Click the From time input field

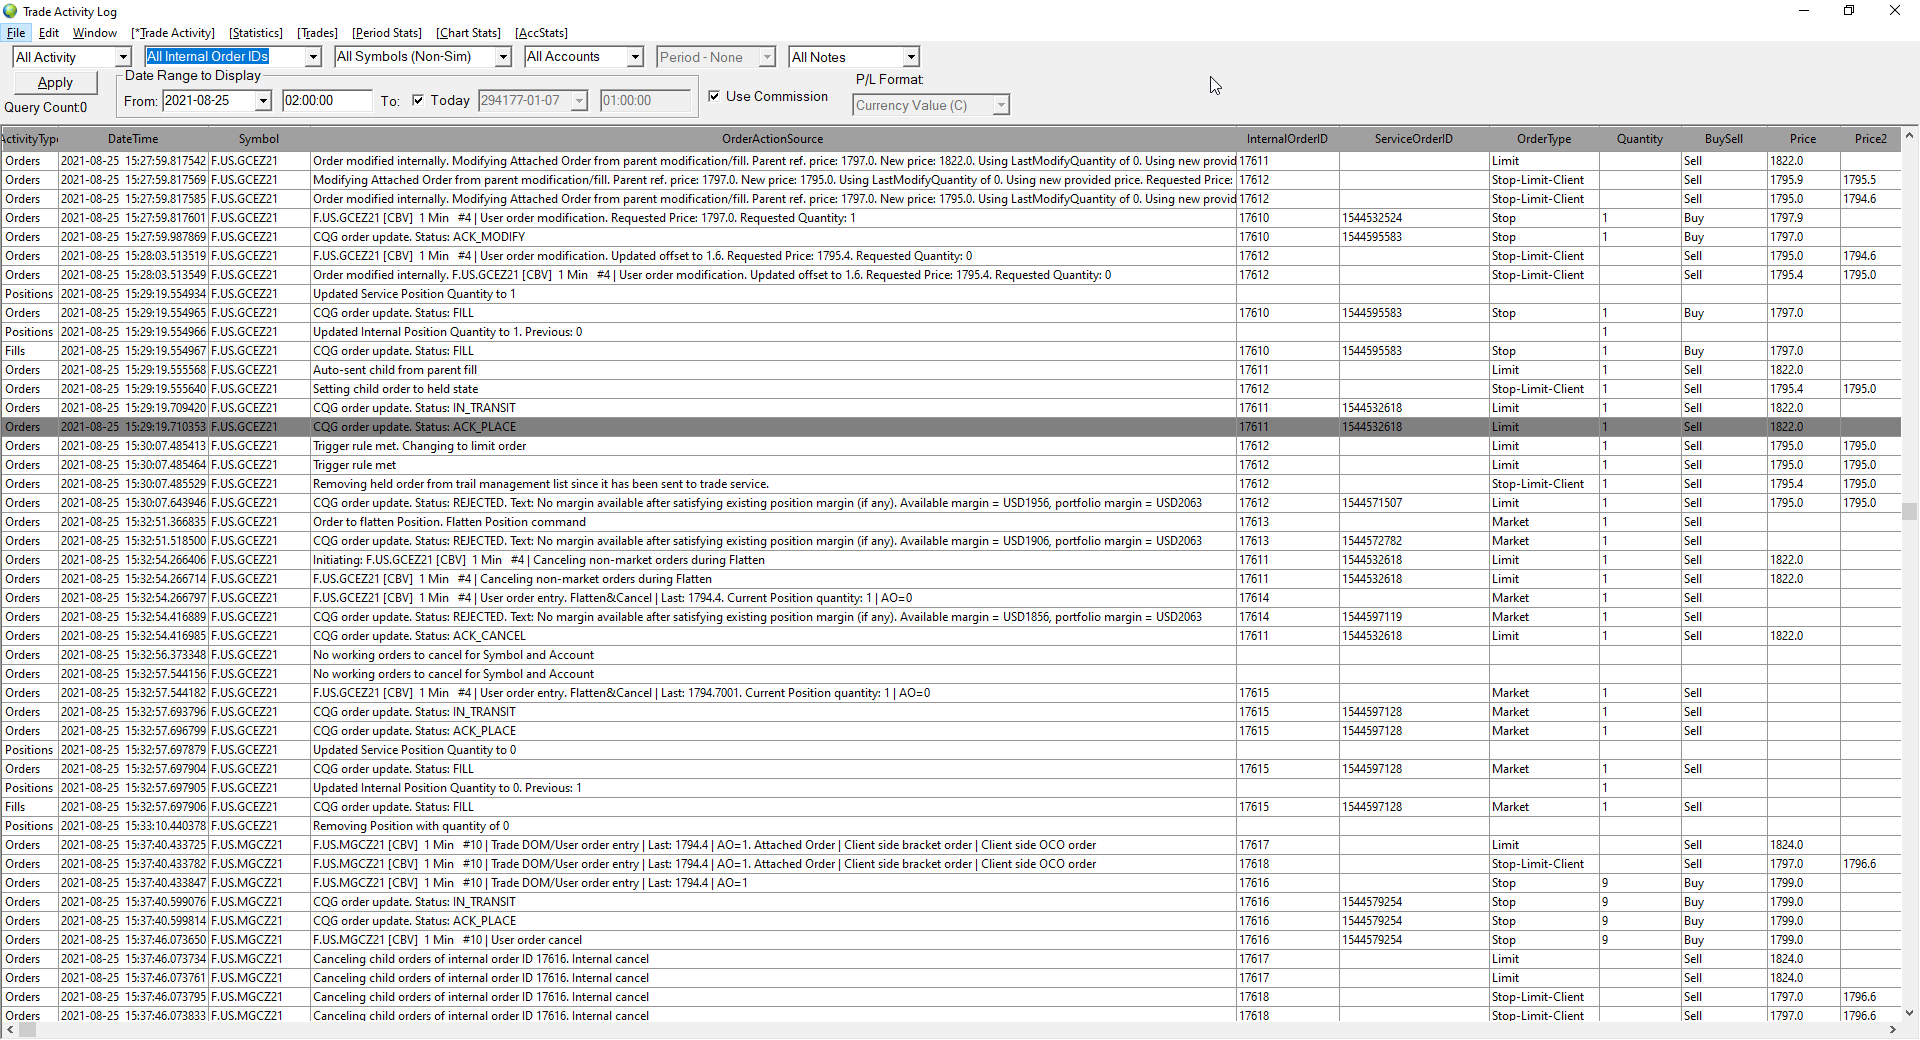pos(327,101)
